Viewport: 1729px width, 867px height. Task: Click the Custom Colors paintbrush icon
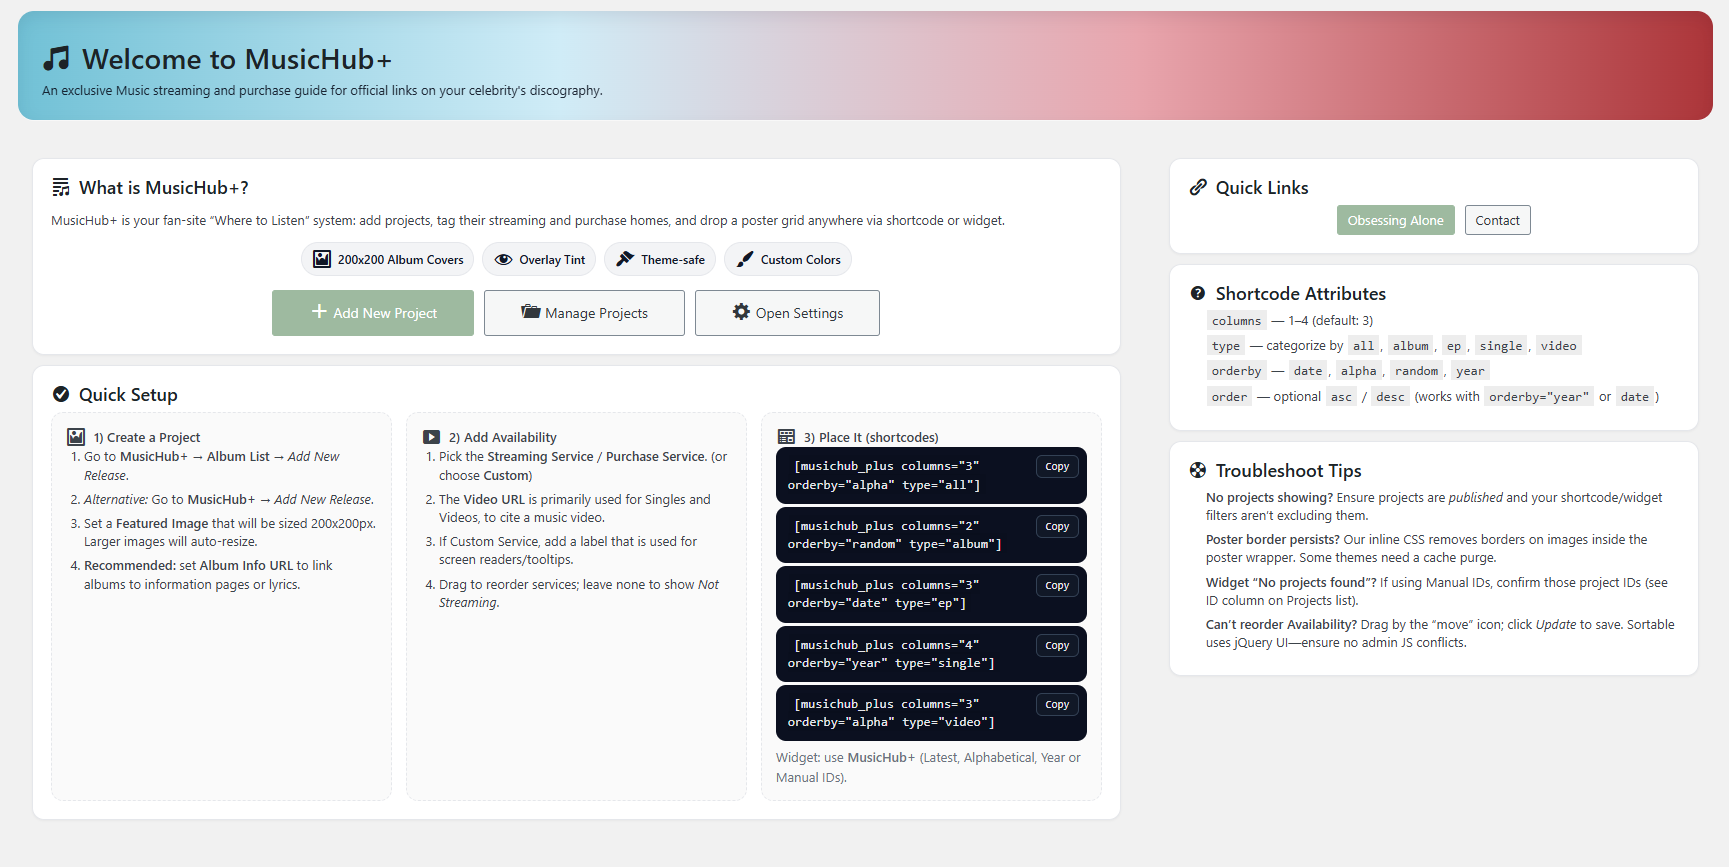pos(745,260)
